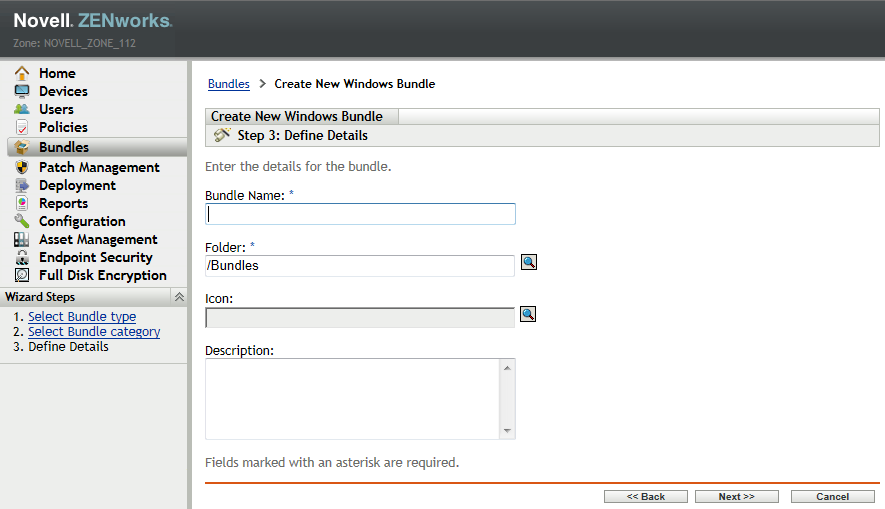885x509 pixels.
Task: Click the Asset Management icon
Action: click(x=21, y=239)
